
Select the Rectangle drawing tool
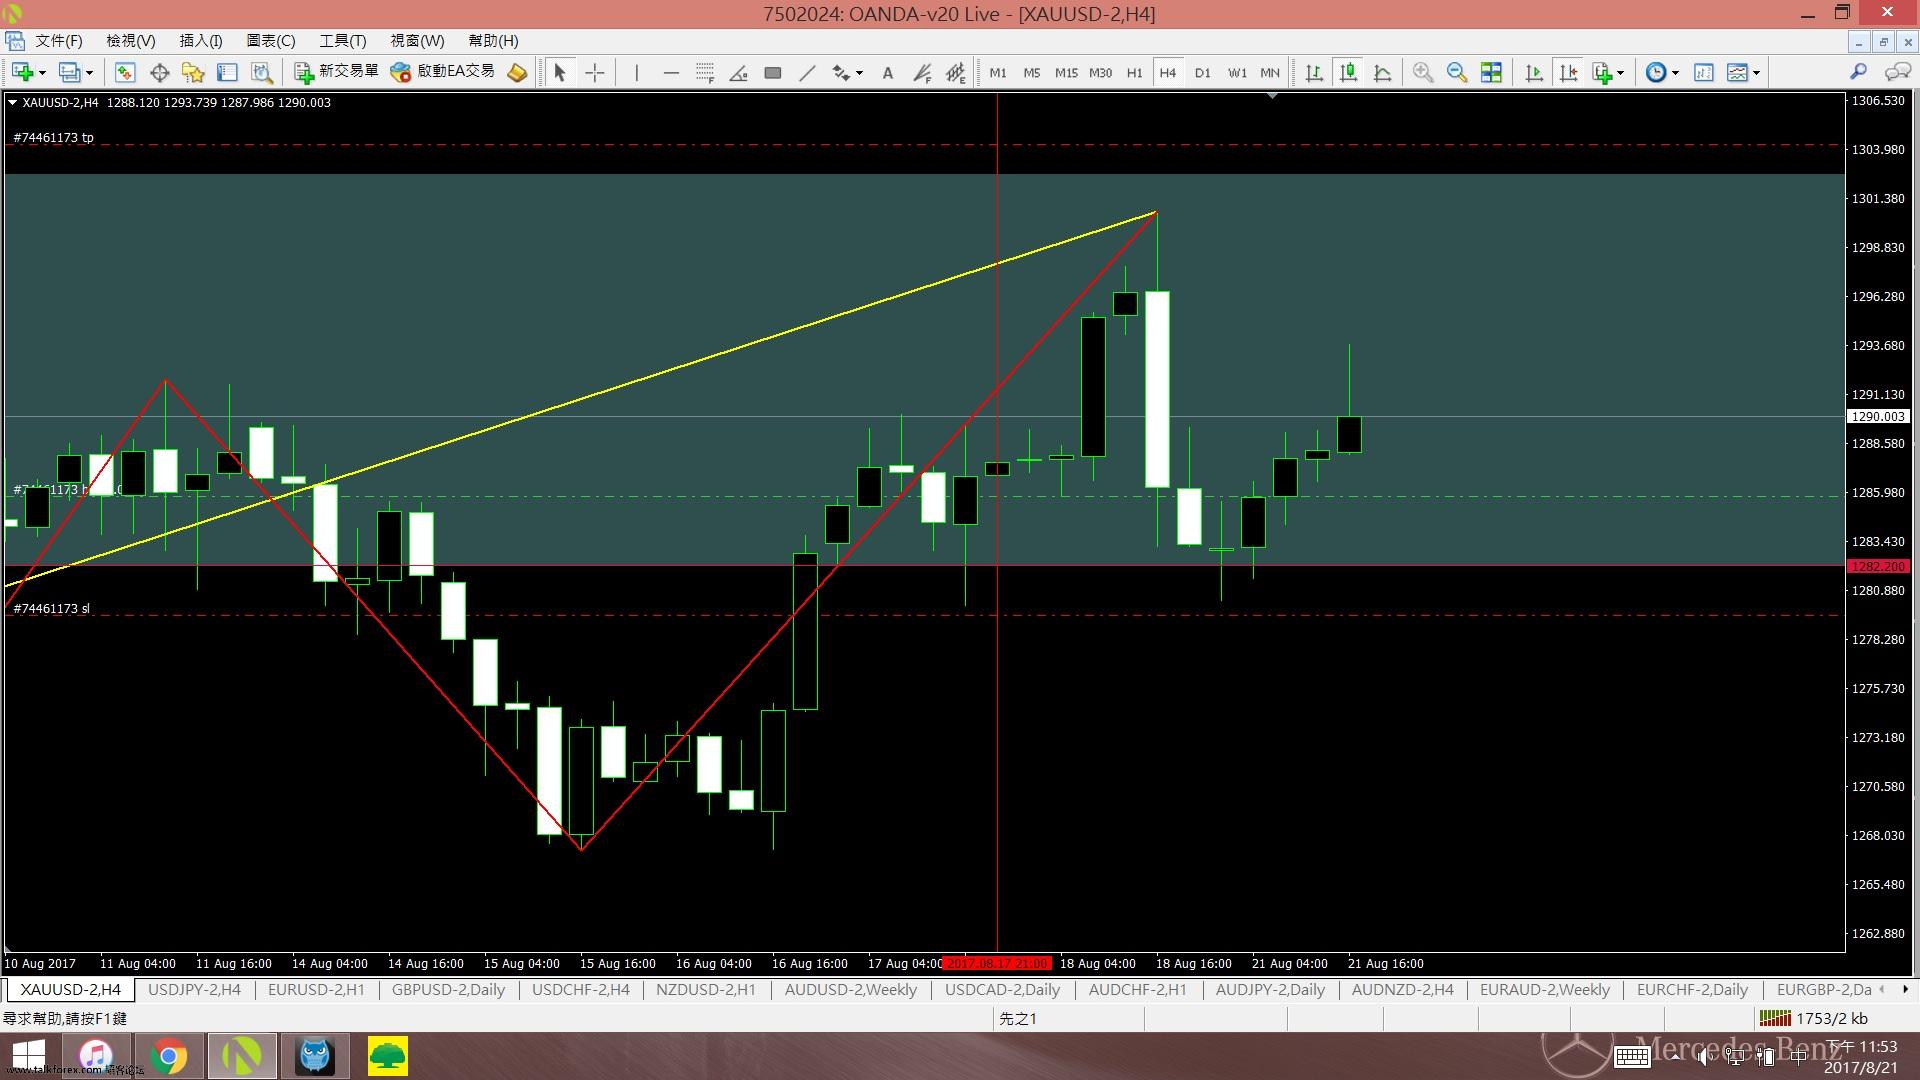click(x=773, y=72)
